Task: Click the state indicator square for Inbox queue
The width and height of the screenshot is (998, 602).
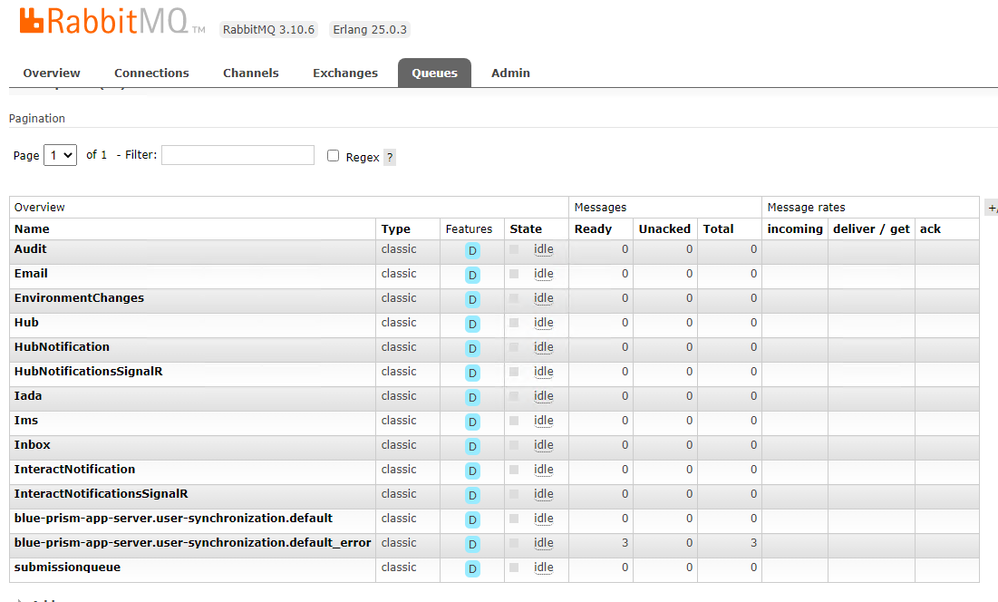Action: [514, 445]
